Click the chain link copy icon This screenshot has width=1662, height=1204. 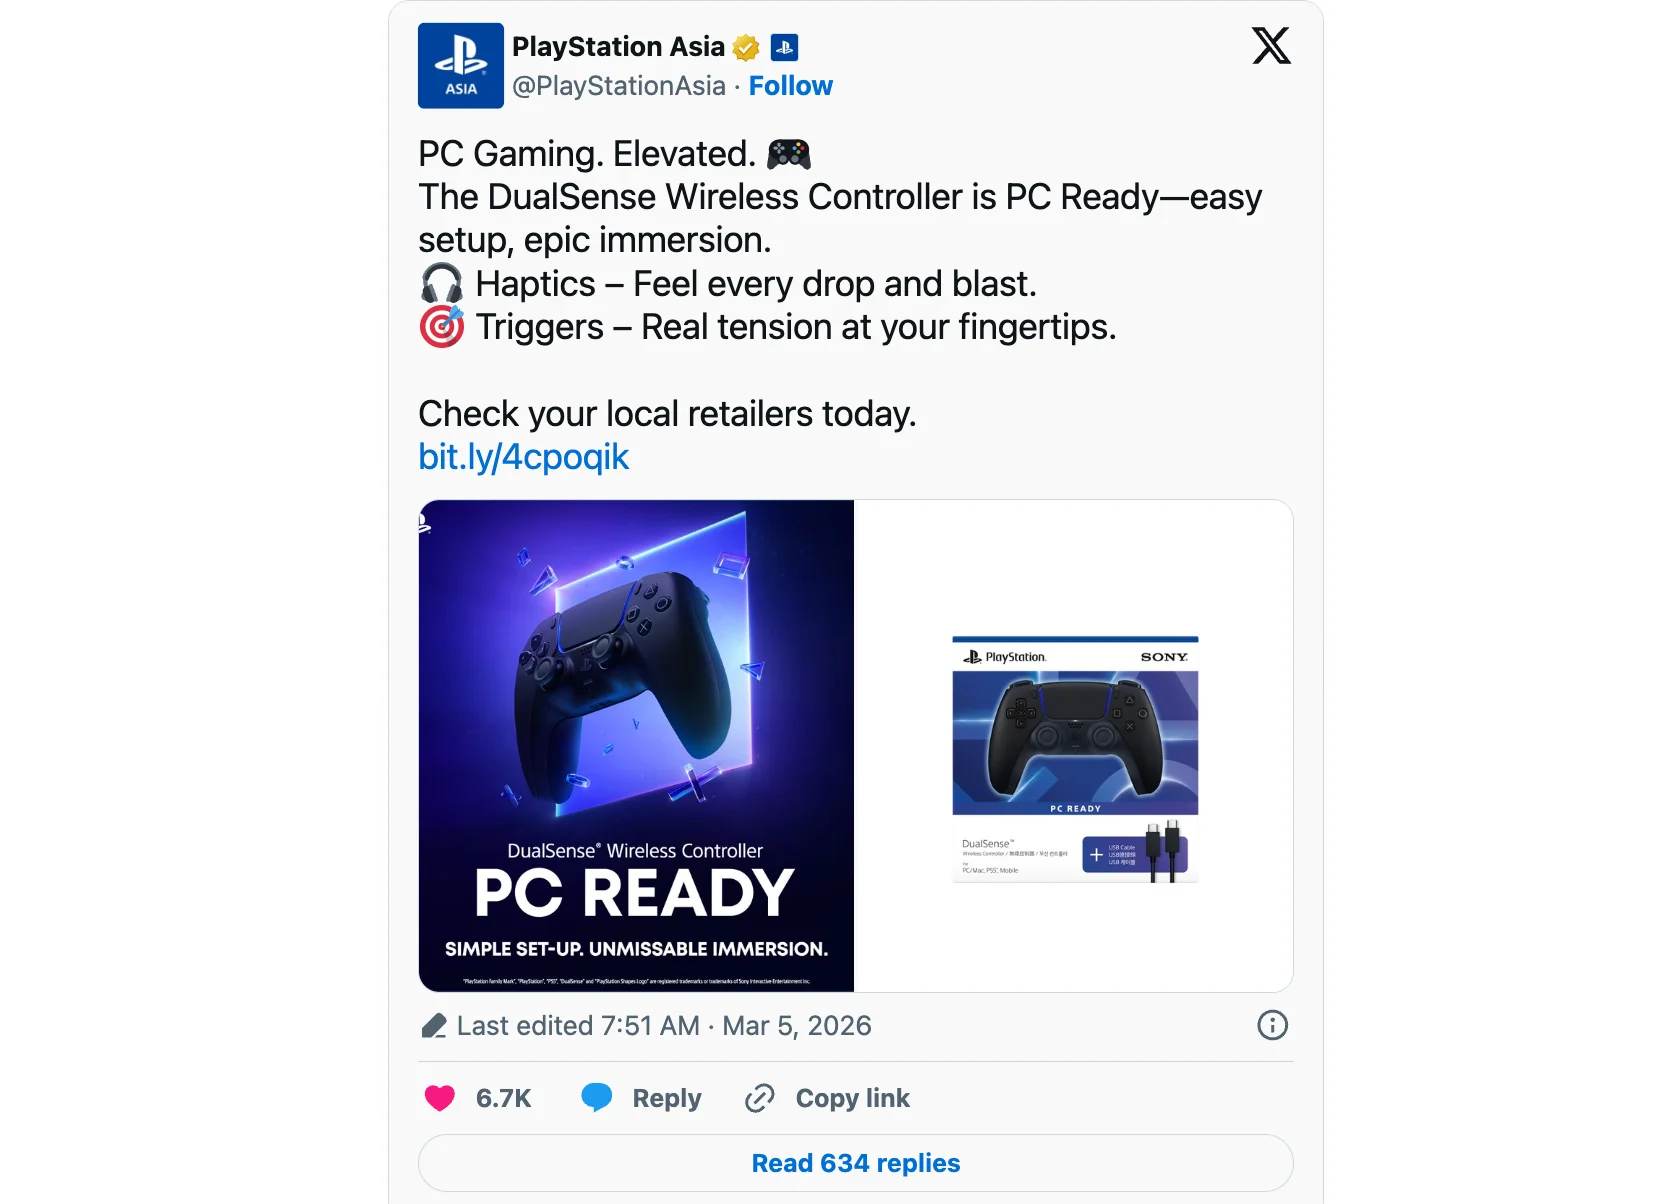(x=760, y=1098)
